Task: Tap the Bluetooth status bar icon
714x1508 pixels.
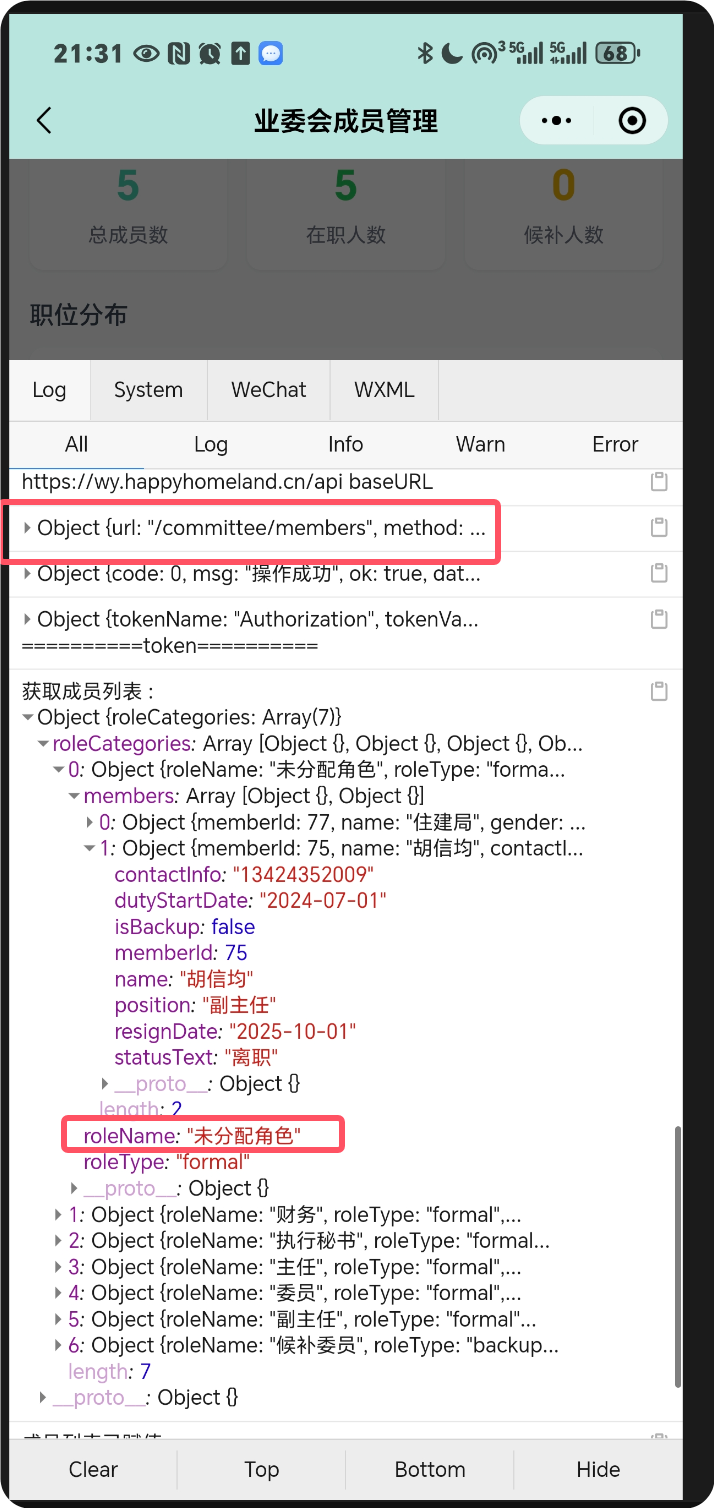Action: pyautogui.click(x=425, y=53)
